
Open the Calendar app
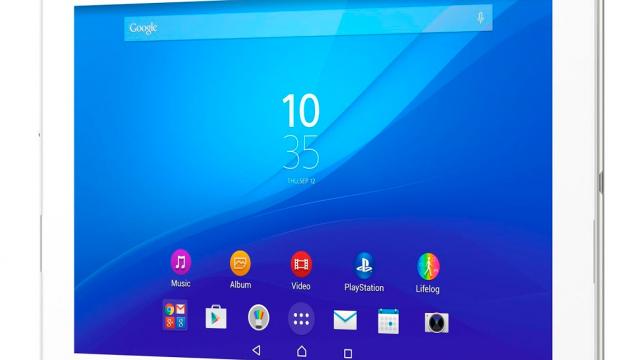[x=389, y=322]
